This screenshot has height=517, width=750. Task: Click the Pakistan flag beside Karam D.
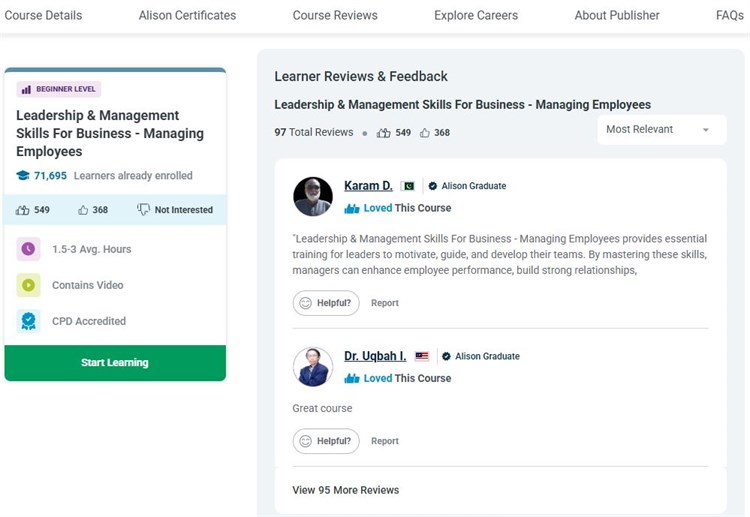(x=408, y=186)
